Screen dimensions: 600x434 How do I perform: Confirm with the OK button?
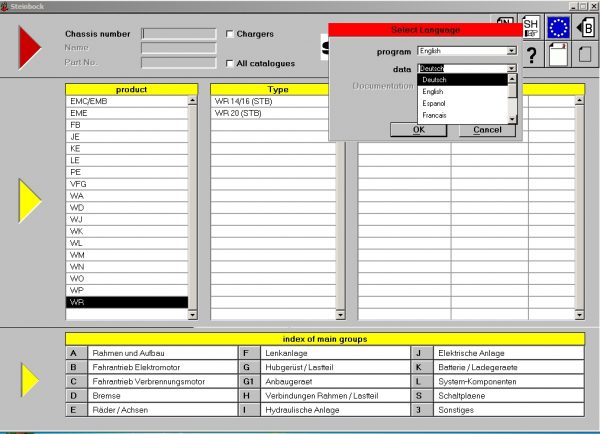click(419, 130)
